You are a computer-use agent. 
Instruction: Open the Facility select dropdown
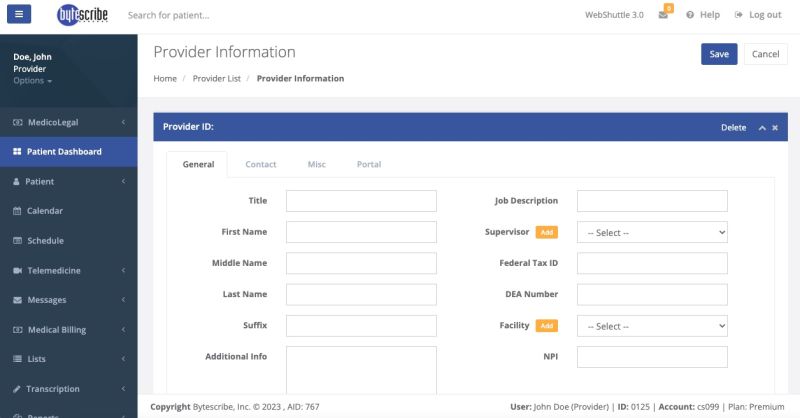651,326
